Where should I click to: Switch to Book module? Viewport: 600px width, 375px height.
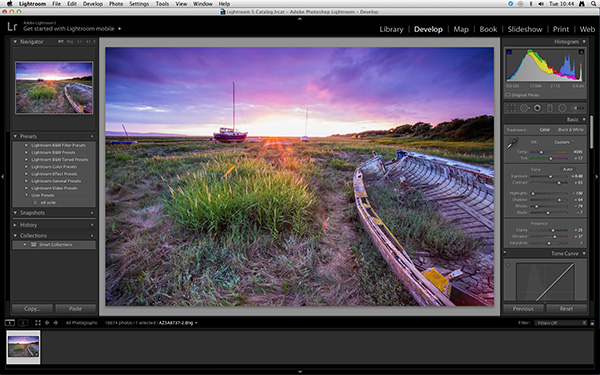point(488,29)
